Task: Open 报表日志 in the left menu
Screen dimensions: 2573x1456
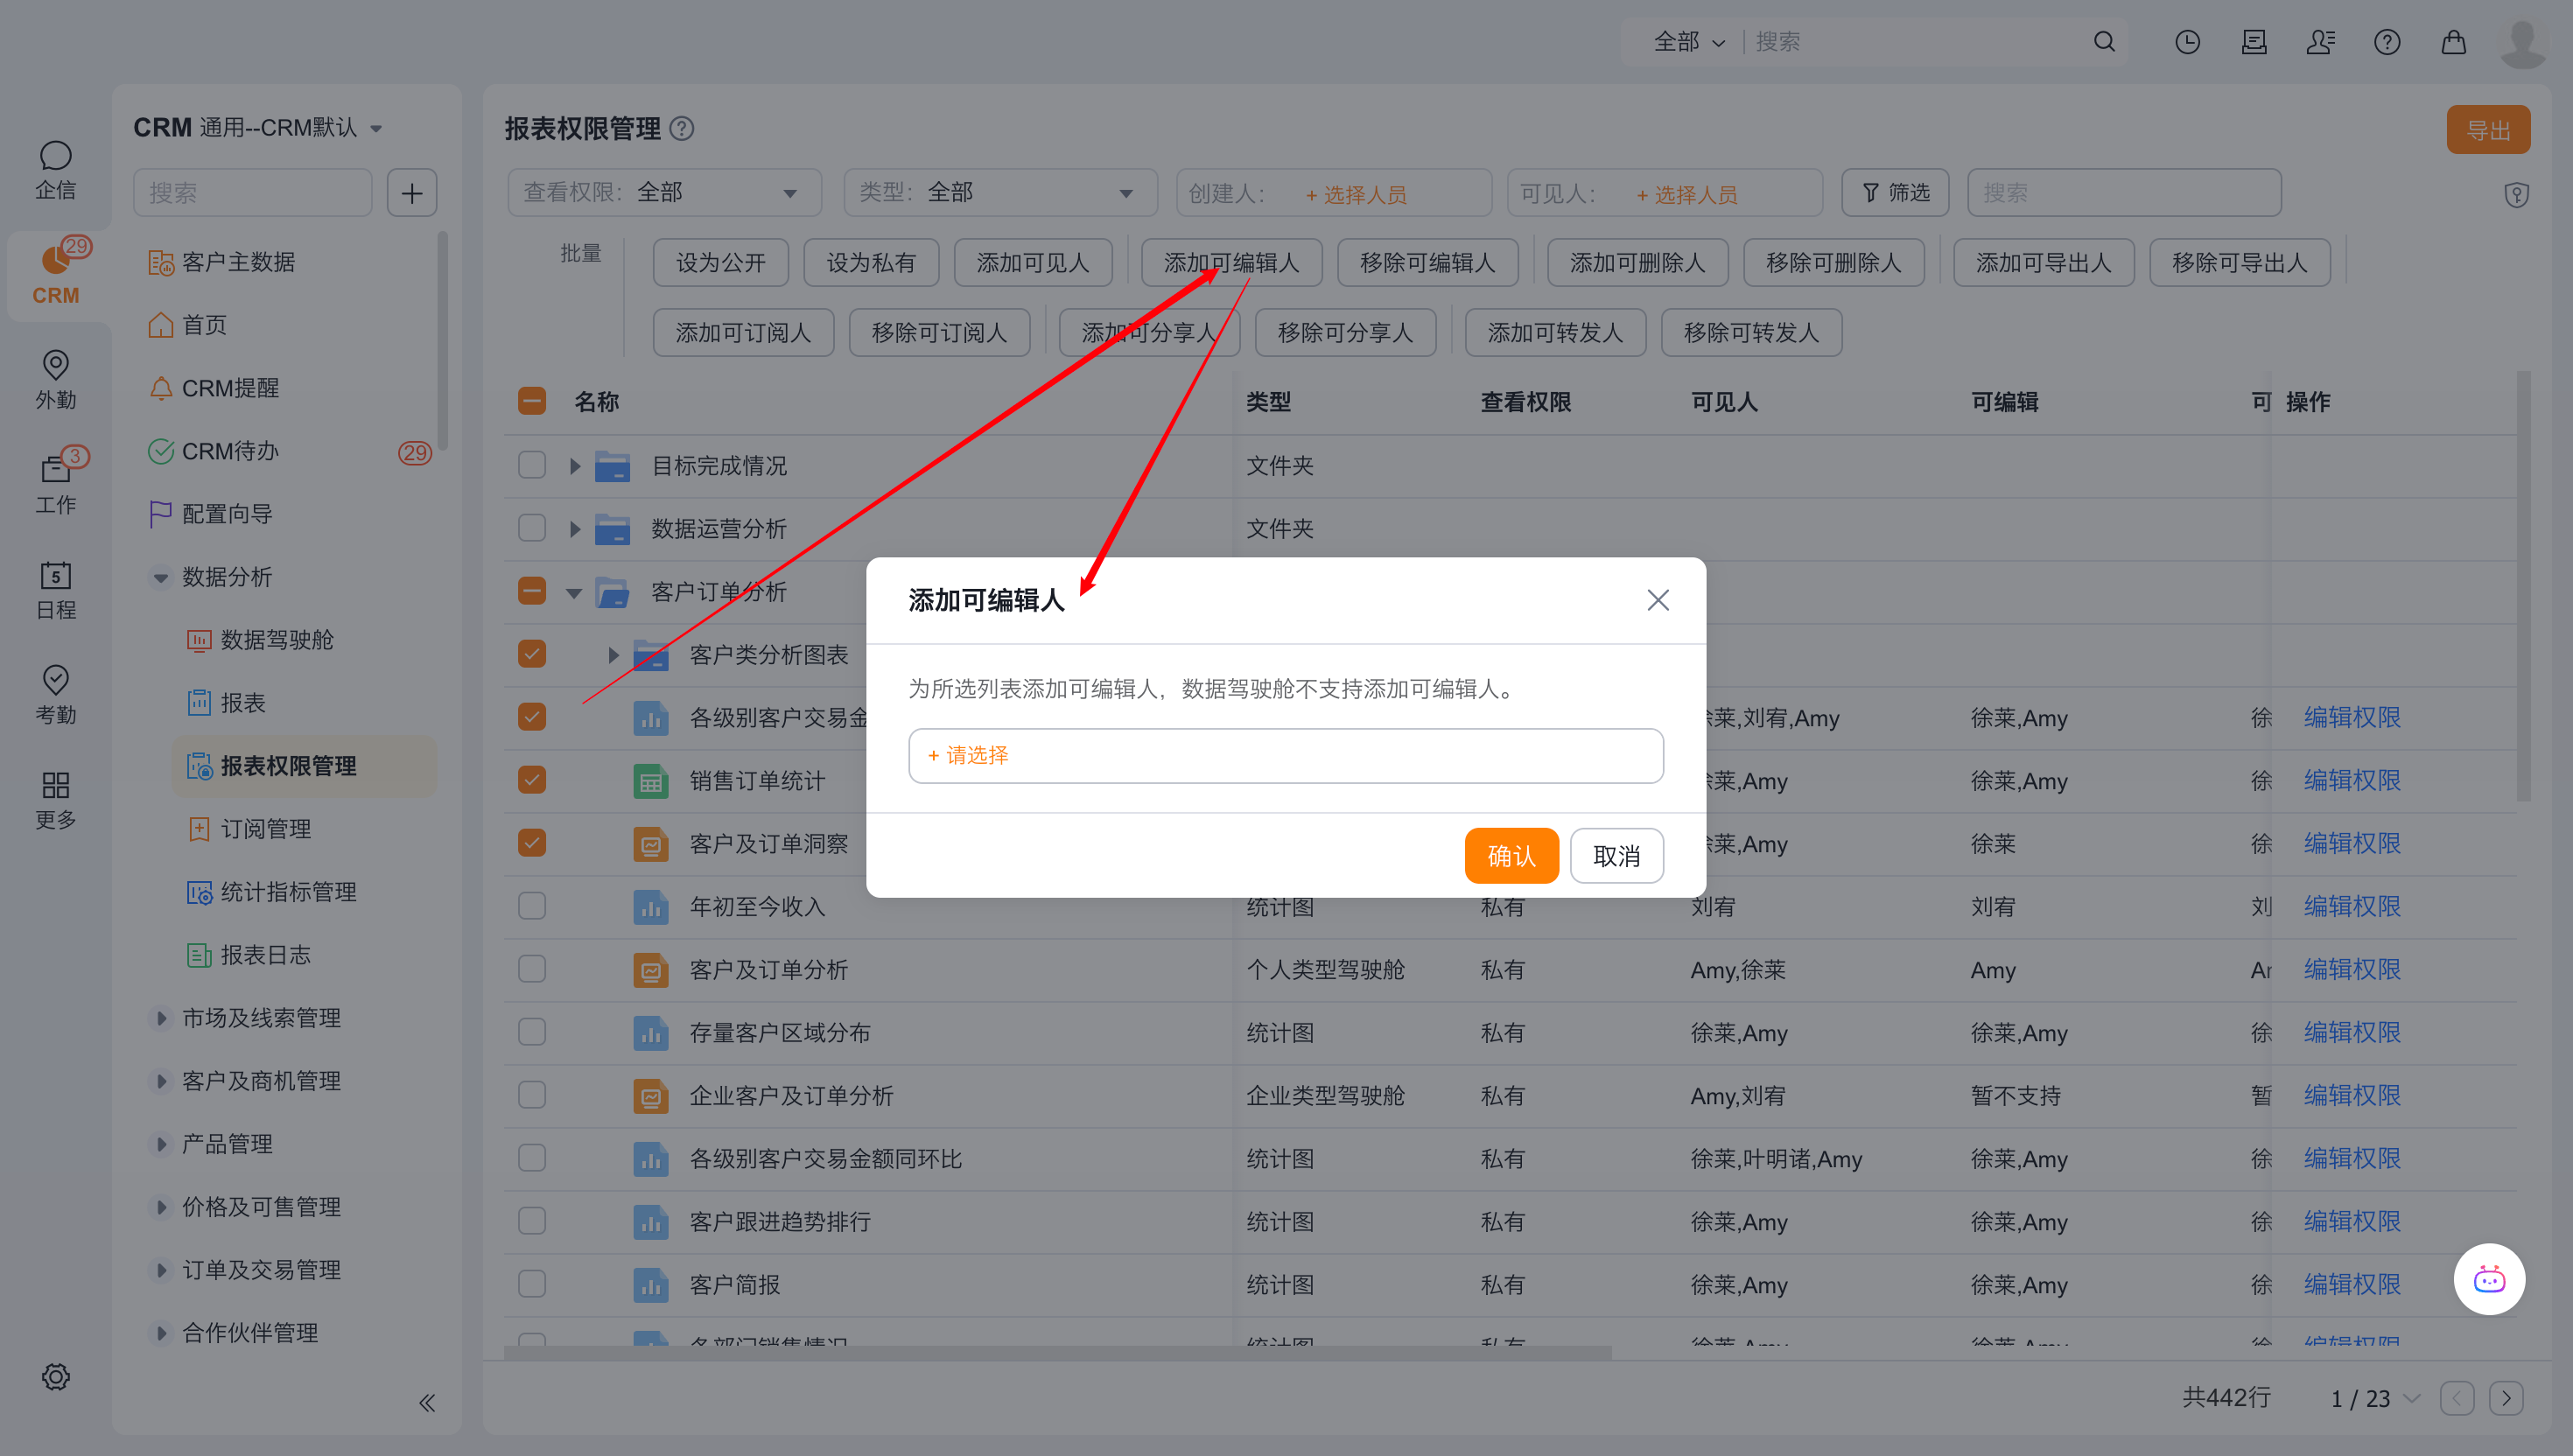Action: pos(265,955)
